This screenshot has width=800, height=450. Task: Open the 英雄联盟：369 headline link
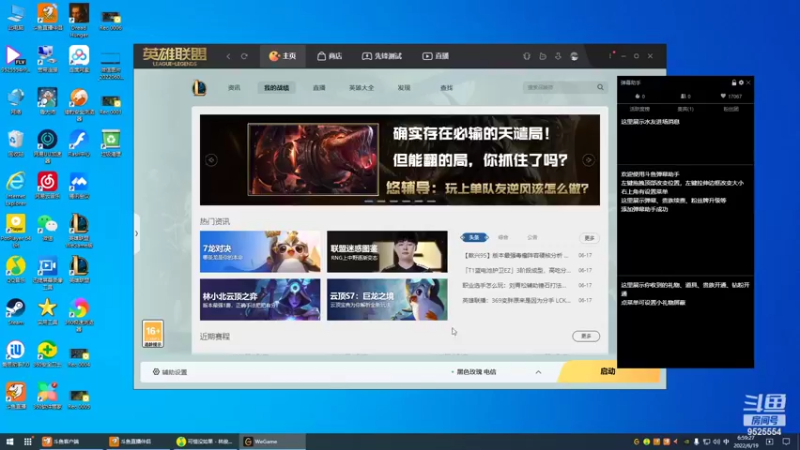(x=516, y=301)
